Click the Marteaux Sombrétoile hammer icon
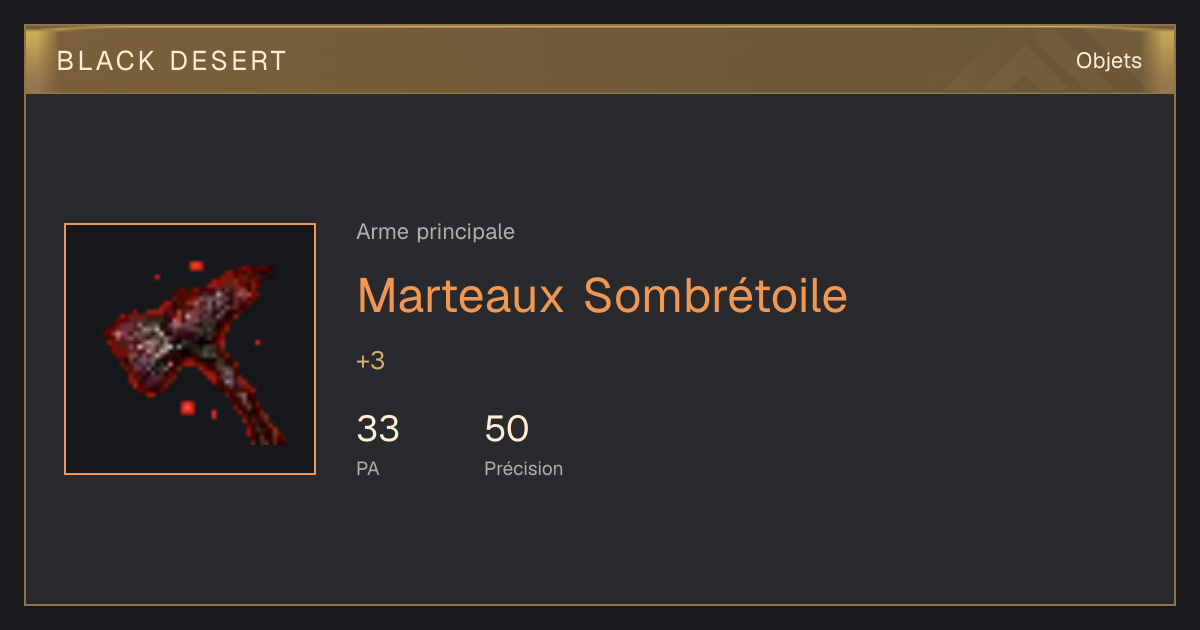 click(x=190, y=349)
